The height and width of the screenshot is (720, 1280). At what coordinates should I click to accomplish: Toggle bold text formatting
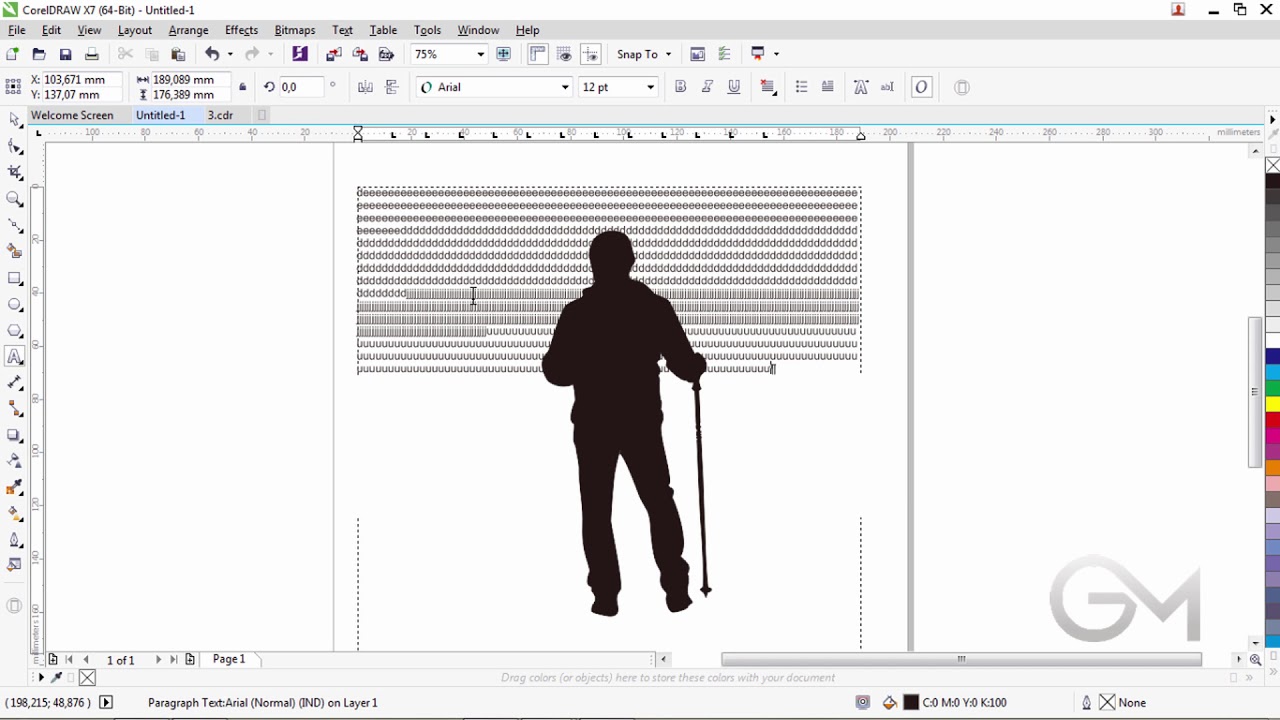tap(681, 87)
